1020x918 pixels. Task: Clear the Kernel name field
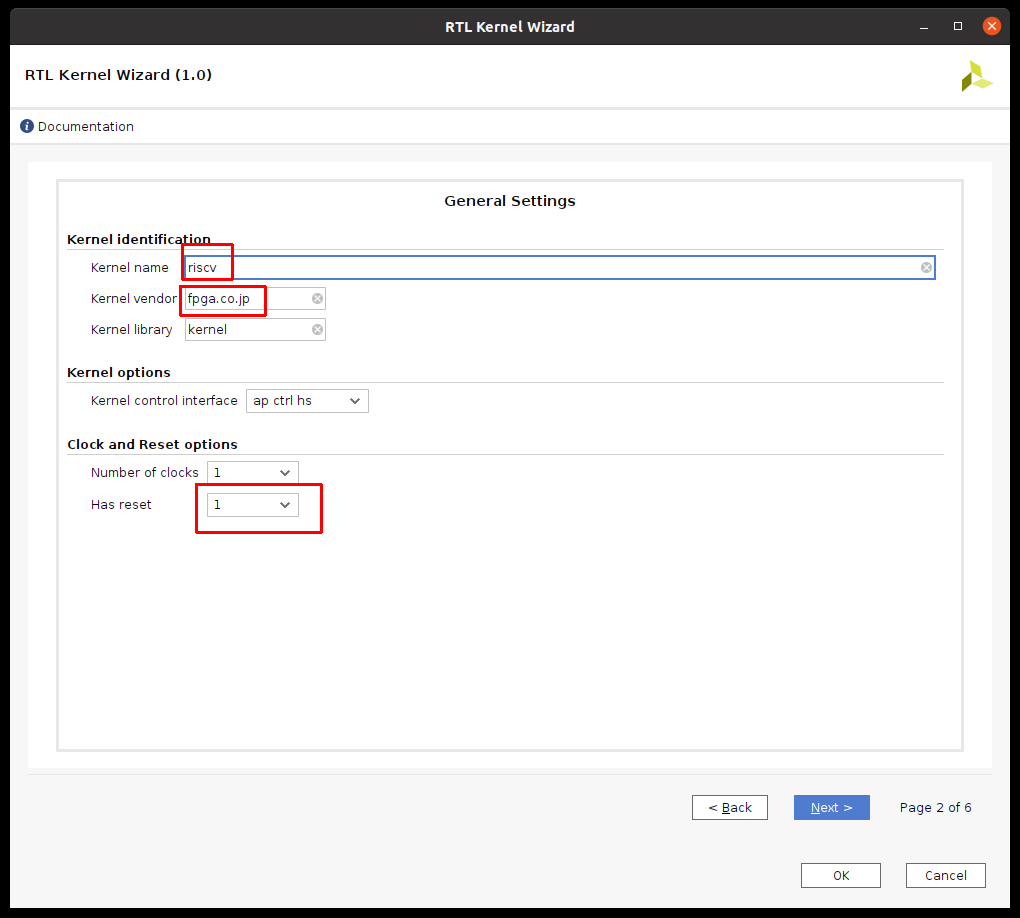click(926, 267)
